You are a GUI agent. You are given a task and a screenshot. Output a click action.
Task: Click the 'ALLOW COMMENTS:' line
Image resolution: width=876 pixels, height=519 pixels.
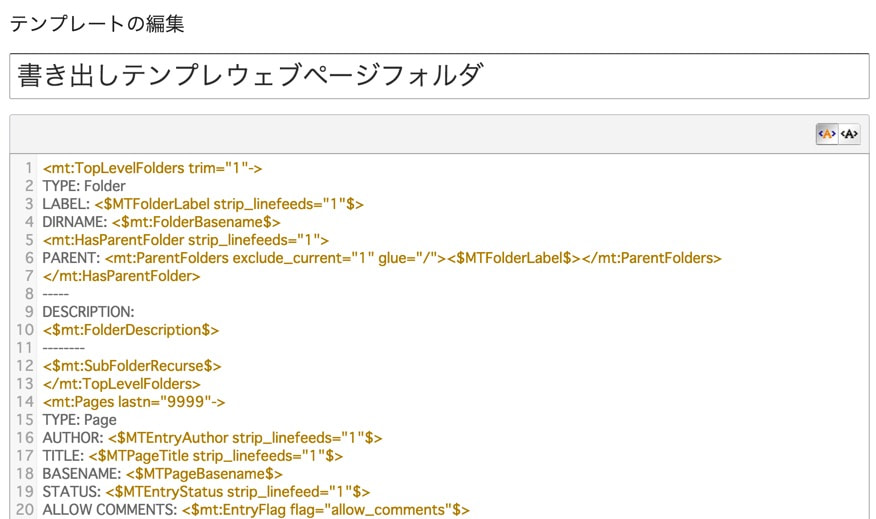(256, 510)
